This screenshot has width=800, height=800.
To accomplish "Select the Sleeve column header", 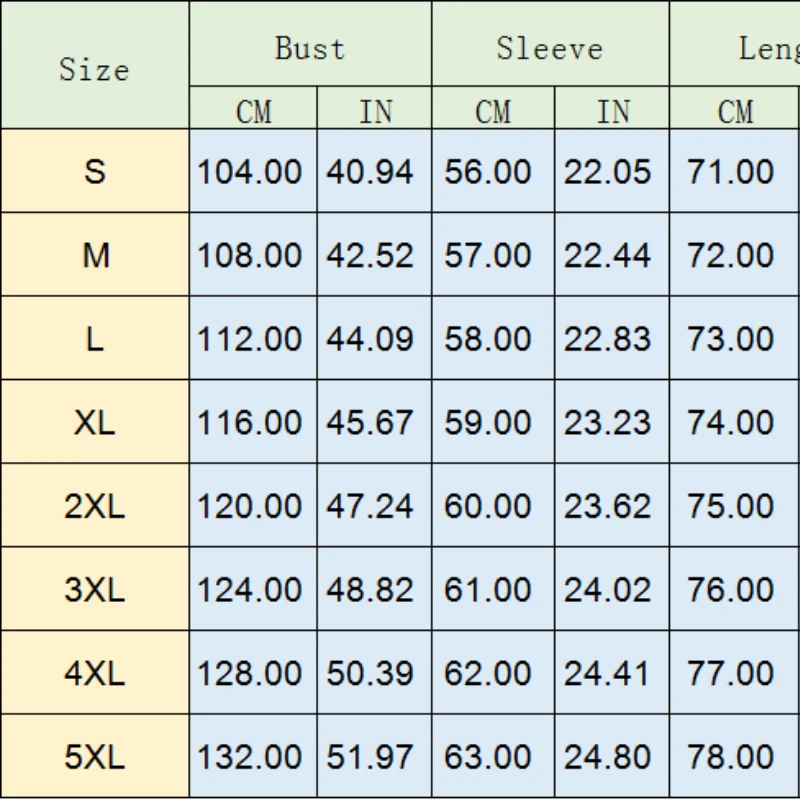I will (x=550, y=49).
